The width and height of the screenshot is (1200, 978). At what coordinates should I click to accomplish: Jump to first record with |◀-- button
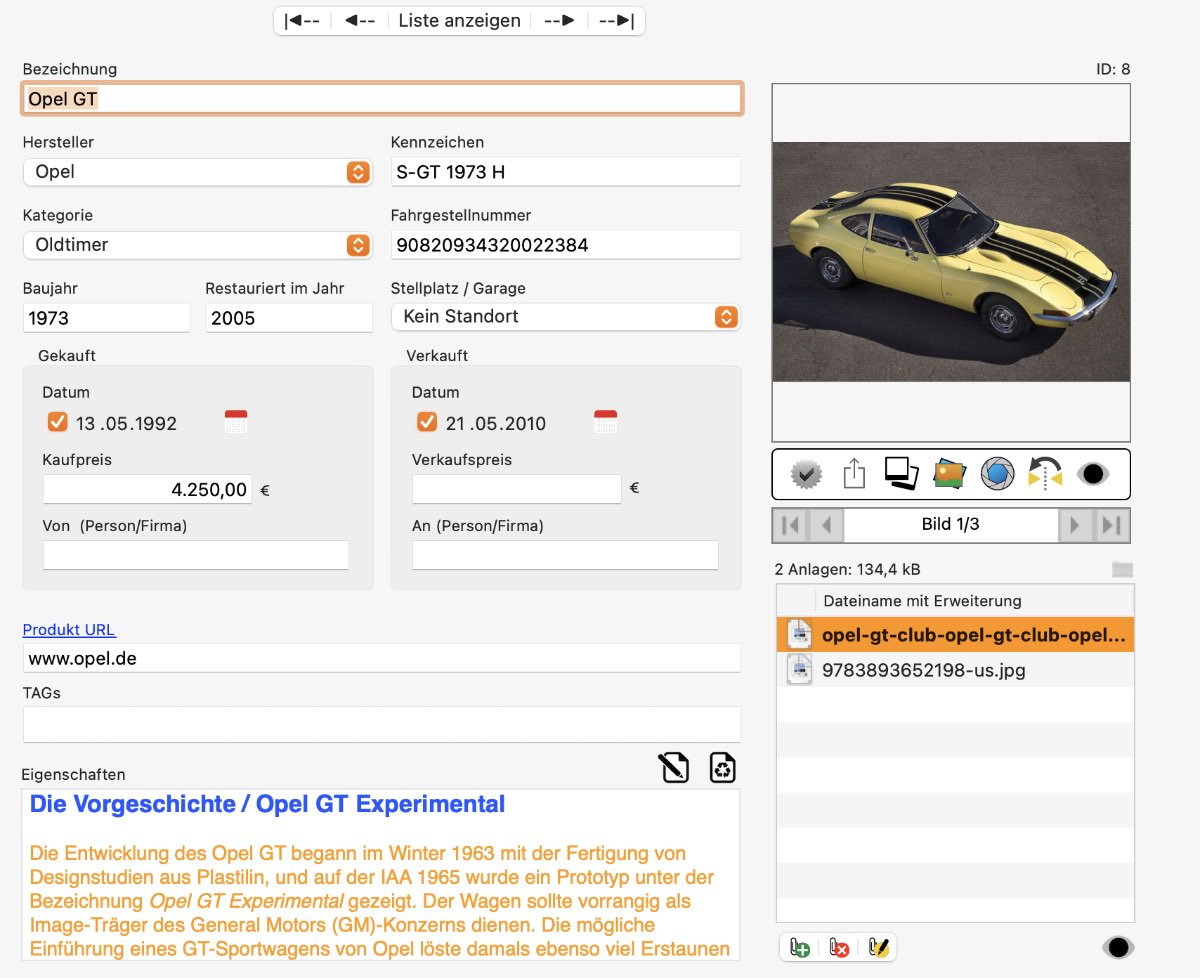click(303, 21)
